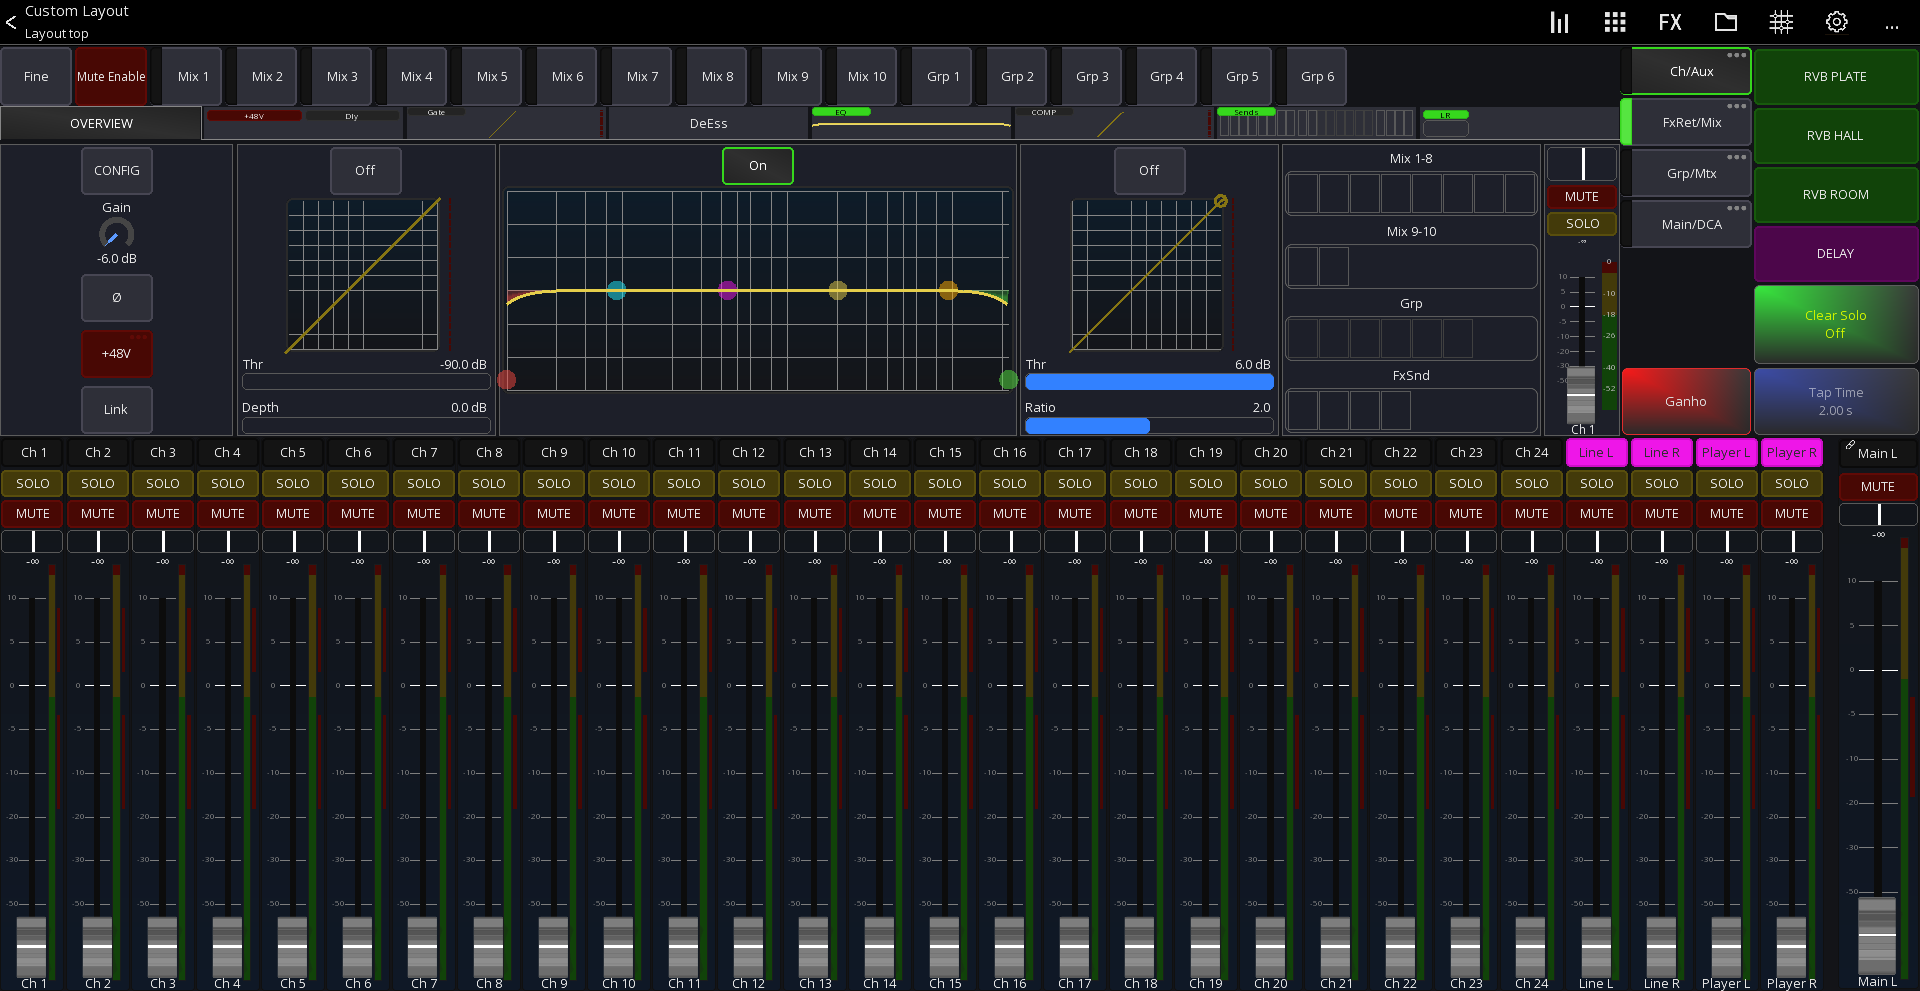Open settings gear icon
1920x991 pixels.
(1836, 22)
